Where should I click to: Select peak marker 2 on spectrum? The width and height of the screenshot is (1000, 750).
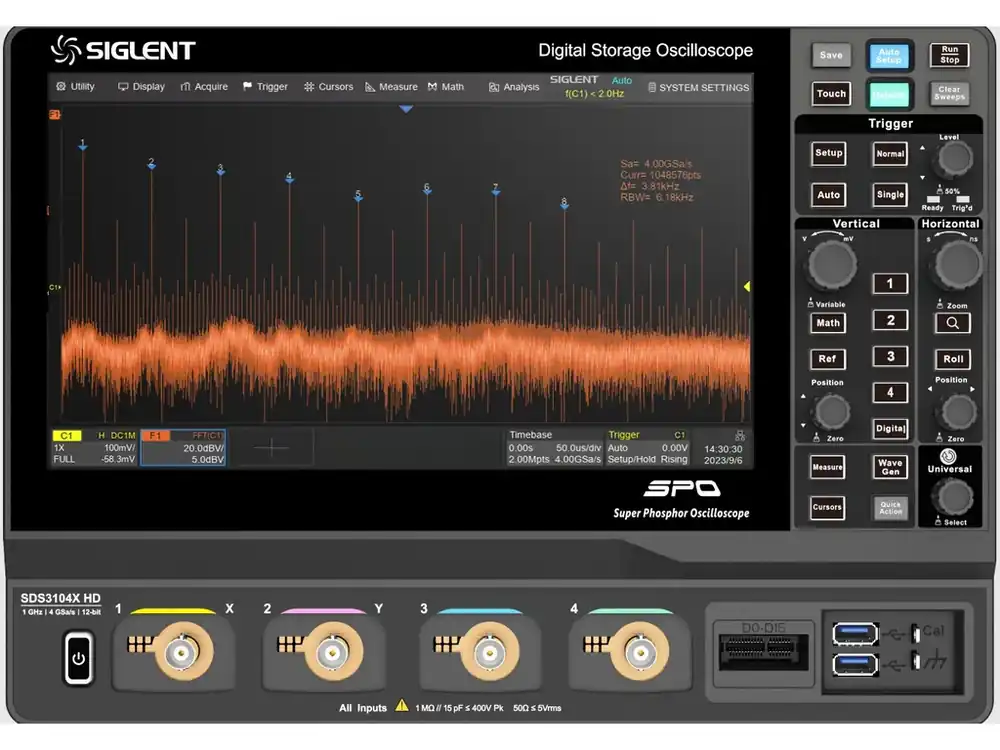click(x=151, y=164)
